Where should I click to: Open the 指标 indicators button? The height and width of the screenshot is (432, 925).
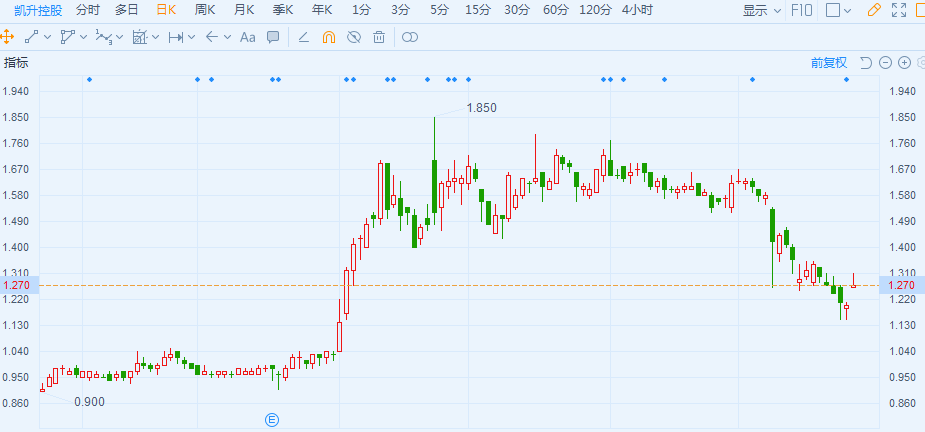tap(16, 63)
